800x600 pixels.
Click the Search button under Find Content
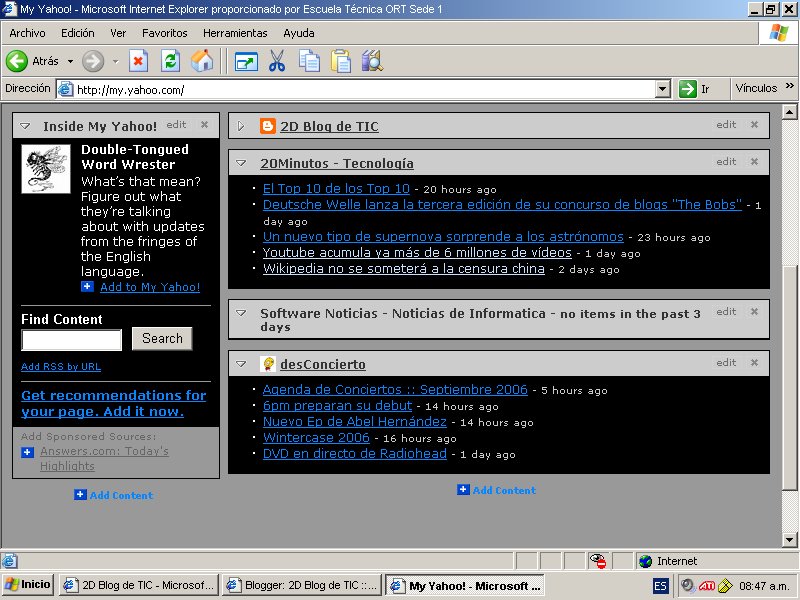pyautogui.click(x=162, y=339)
